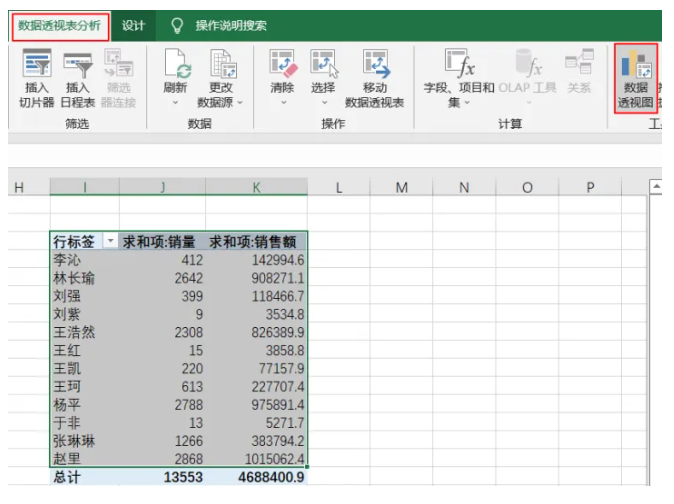Select the total cell 13553
This screenshot has height=504, width=674.
[162, 477]
